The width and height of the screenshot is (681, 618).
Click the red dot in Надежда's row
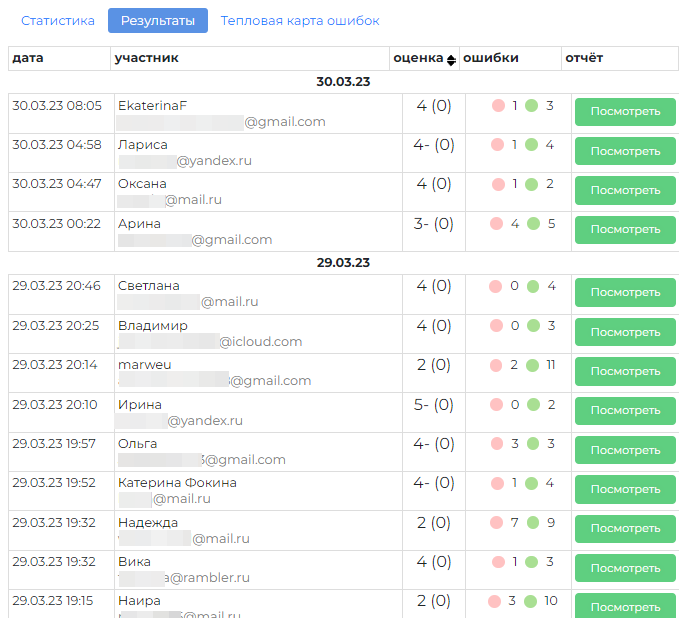(x=496, y=522)
